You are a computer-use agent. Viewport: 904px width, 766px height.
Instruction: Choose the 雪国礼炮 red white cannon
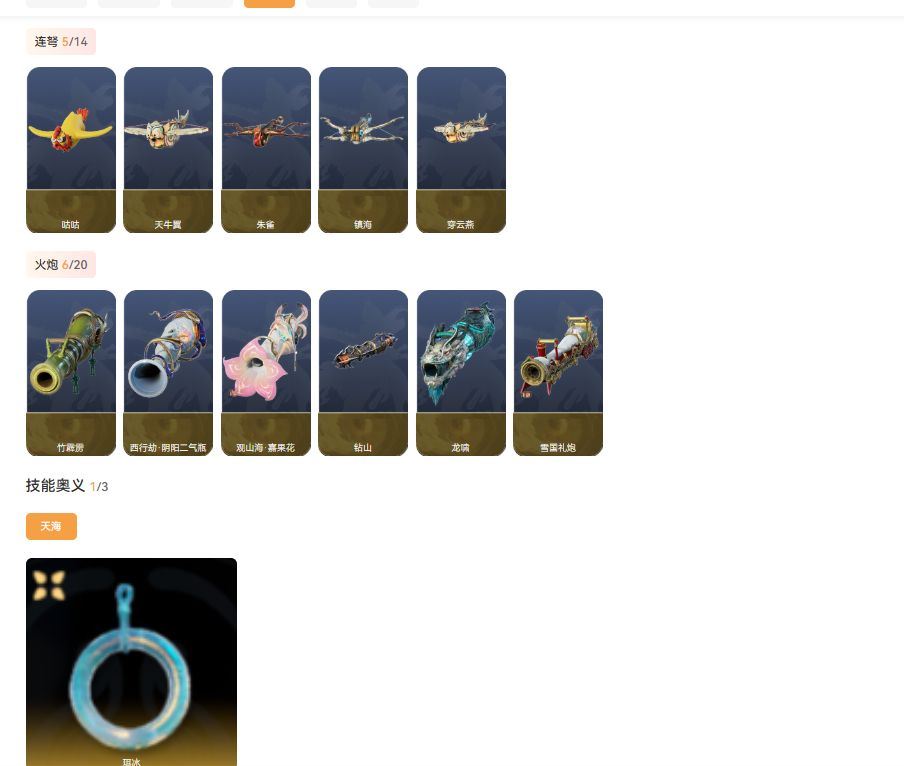tap(558, 373)
